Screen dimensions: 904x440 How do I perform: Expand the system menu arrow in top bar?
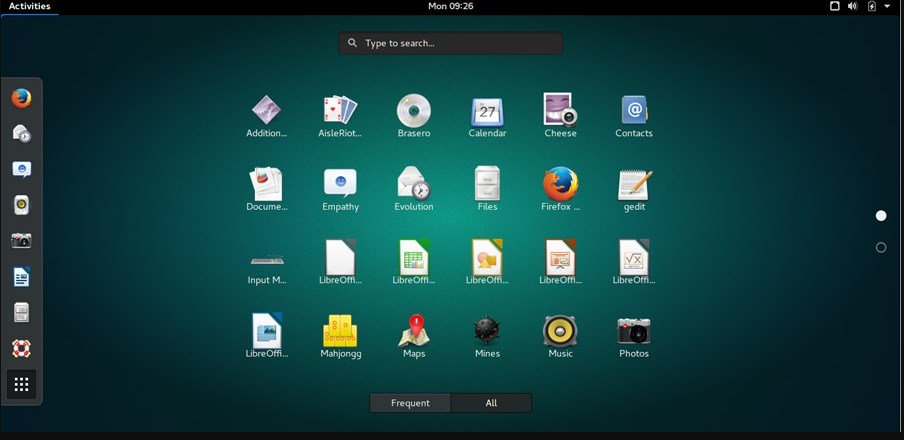887,6
